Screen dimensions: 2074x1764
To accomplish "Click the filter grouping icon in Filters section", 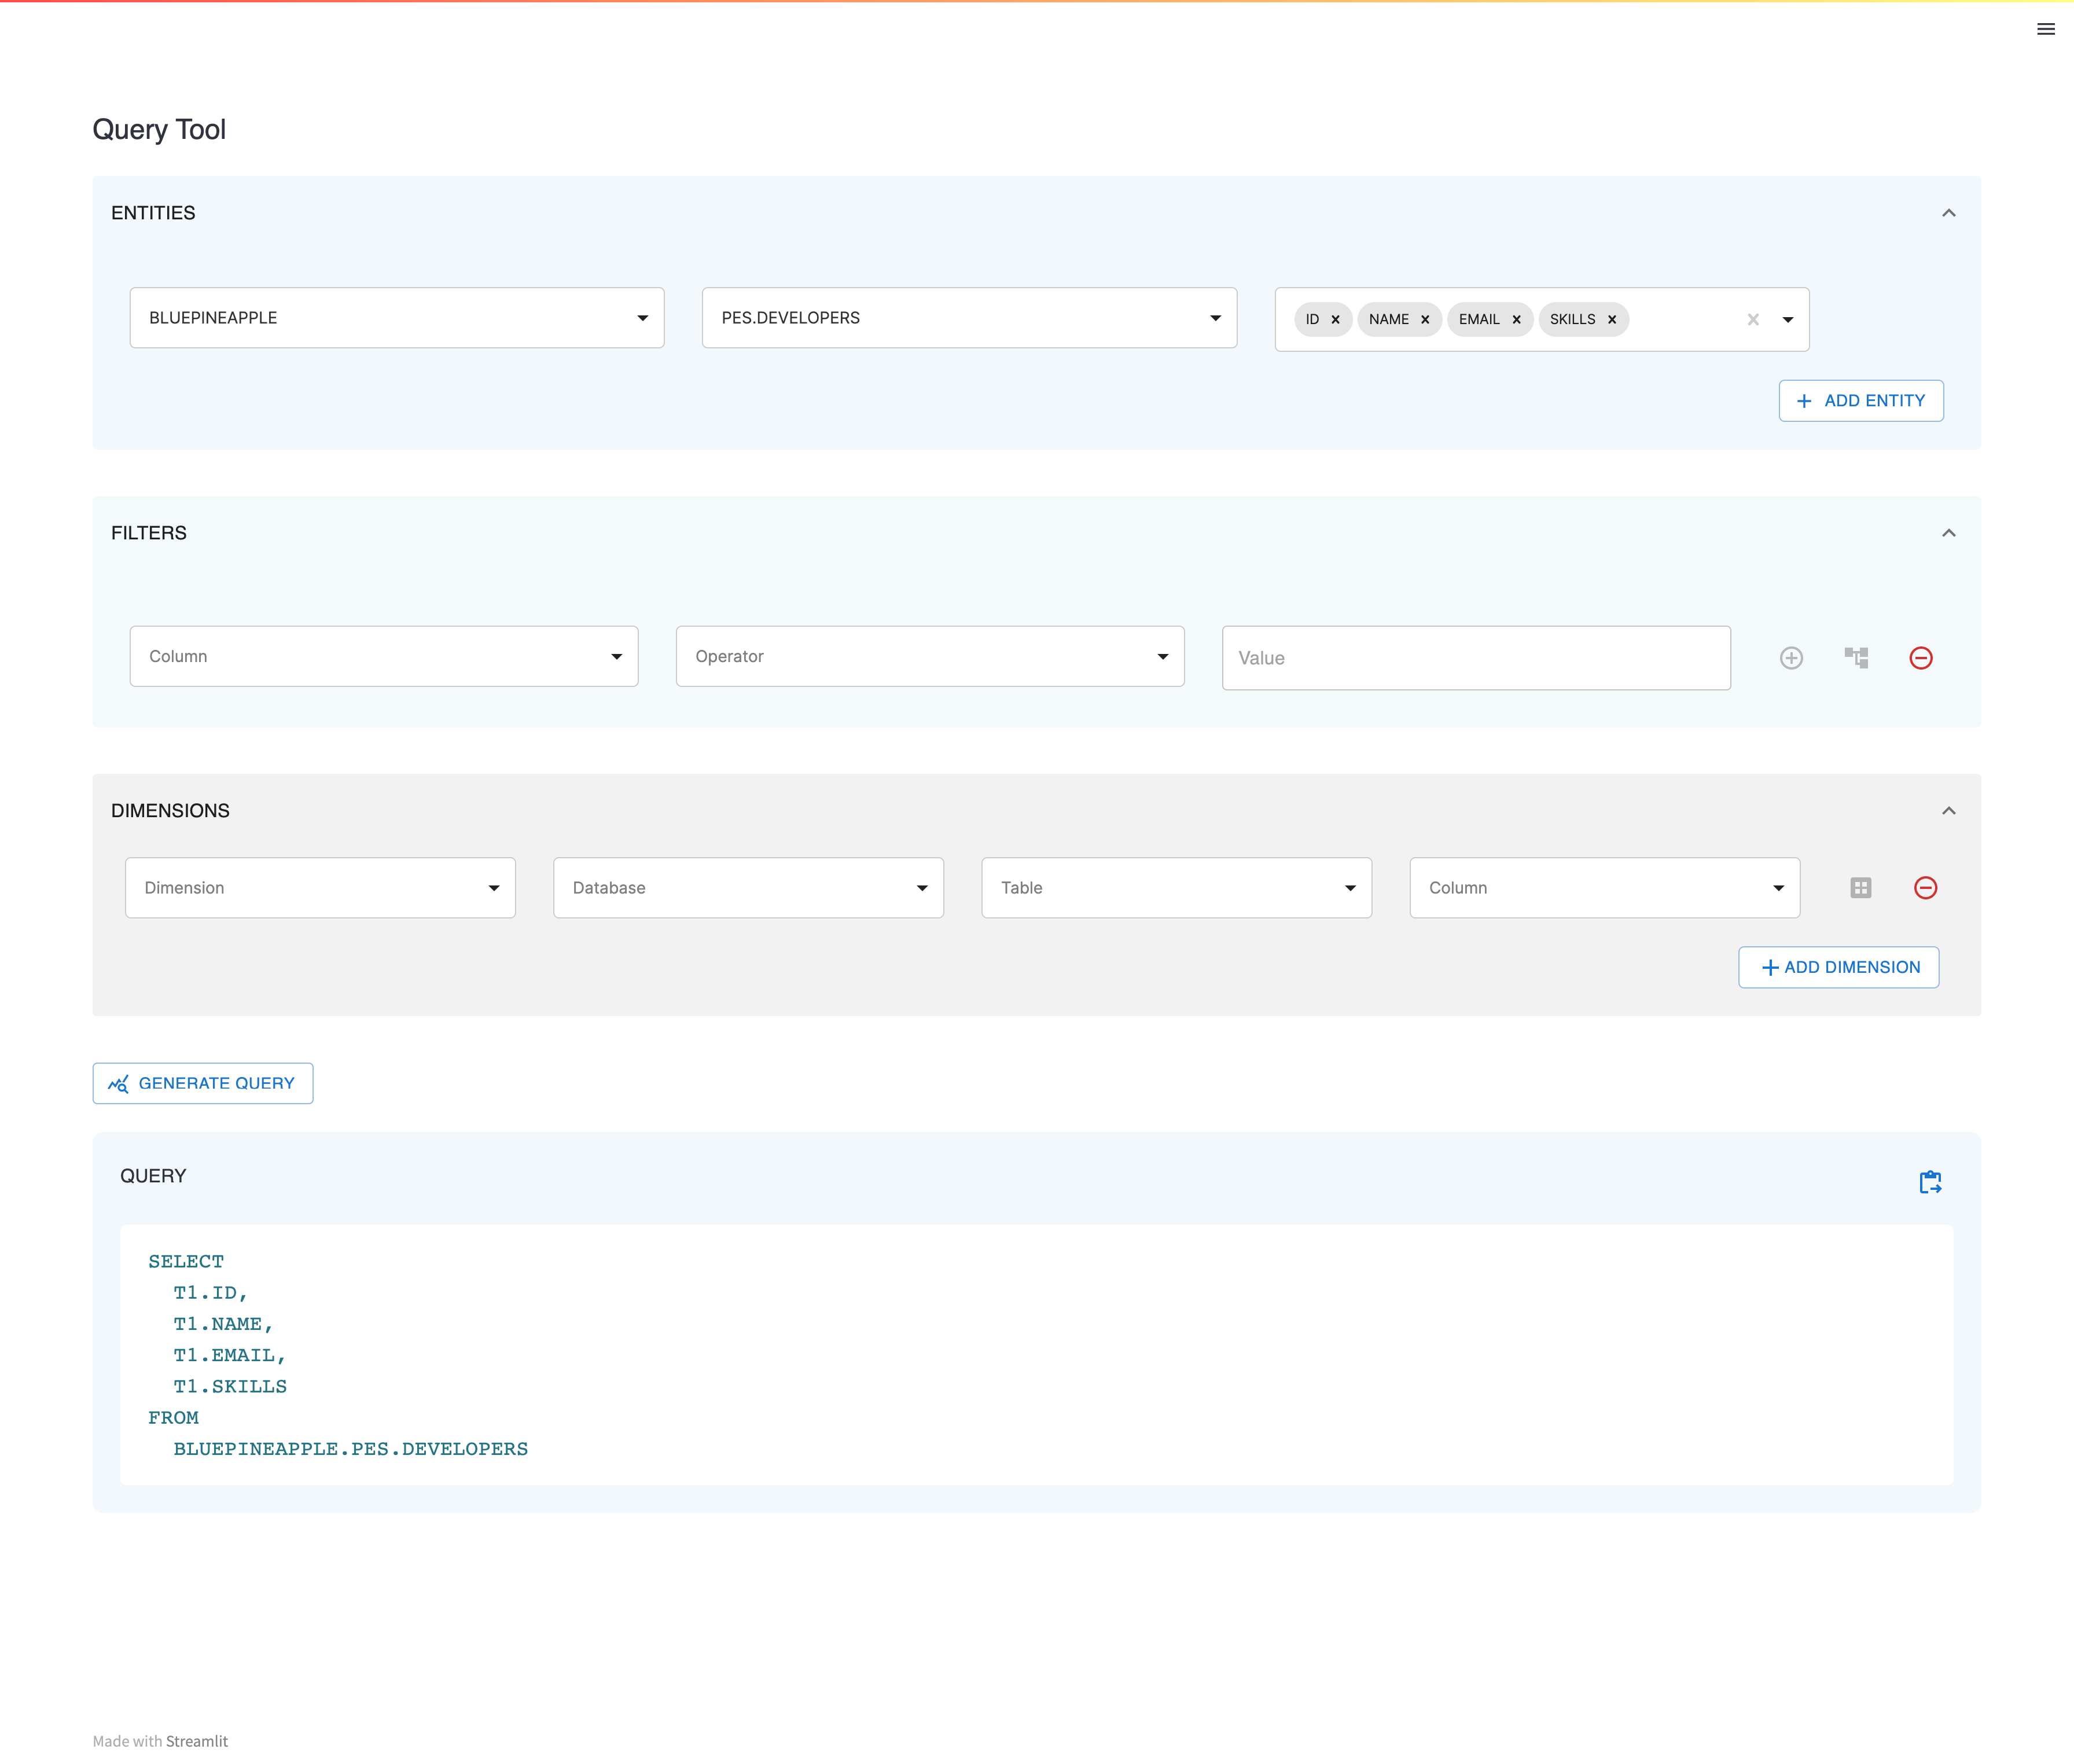I will 1857,657.
